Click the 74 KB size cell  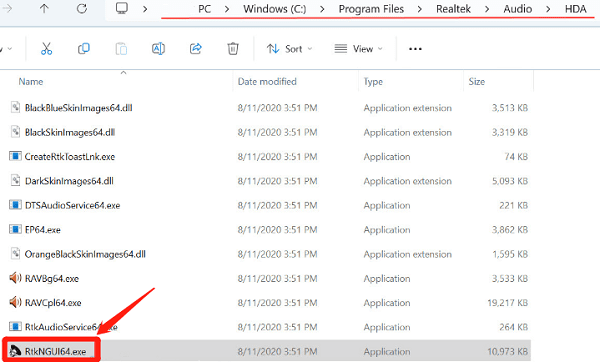pyautogui.click(x=516, y=157)
